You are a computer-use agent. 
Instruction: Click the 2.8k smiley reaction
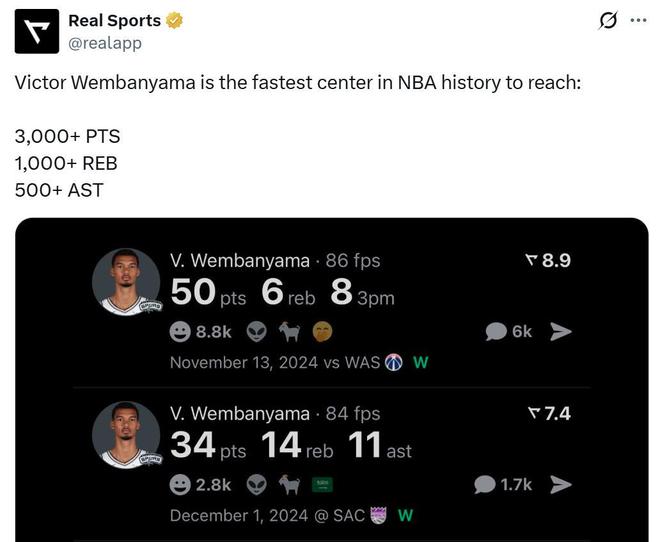200,484
